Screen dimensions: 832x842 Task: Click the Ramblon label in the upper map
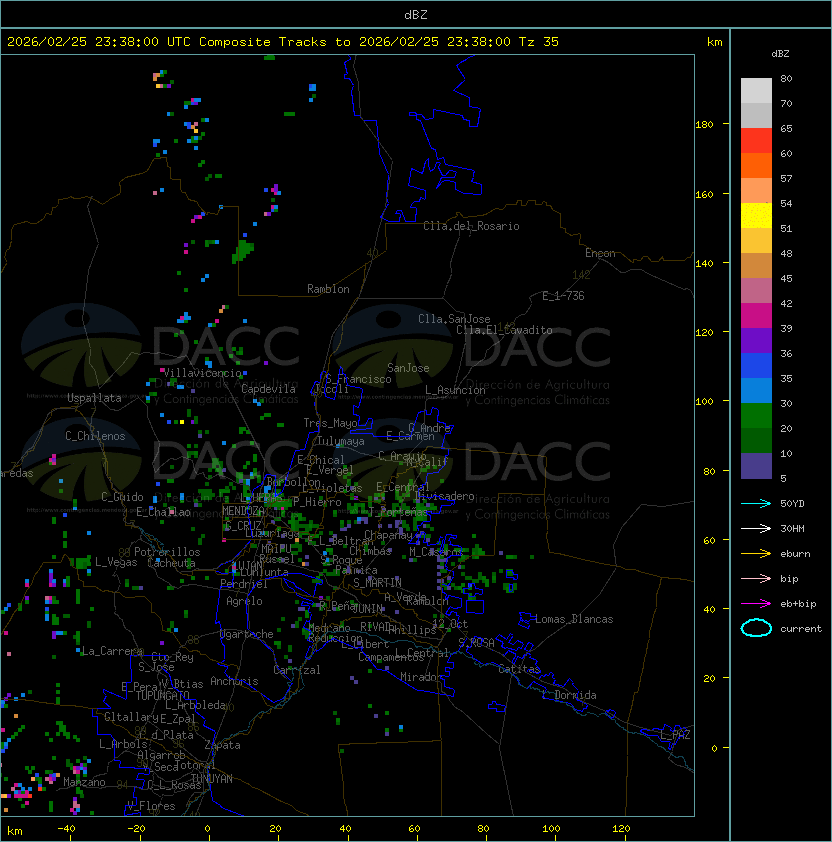tap(328, 289)
